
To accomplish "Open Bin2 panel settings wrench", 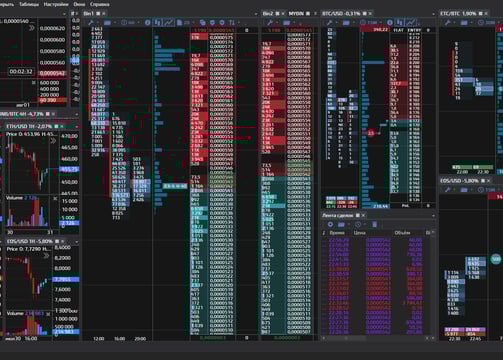I will tap(270, 23).
